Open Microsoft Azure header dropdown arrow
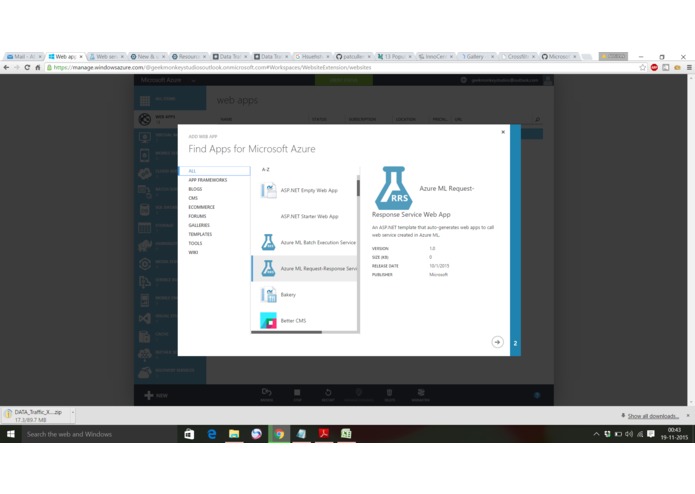The image size is (695, 494). click(x=194, y=81)
